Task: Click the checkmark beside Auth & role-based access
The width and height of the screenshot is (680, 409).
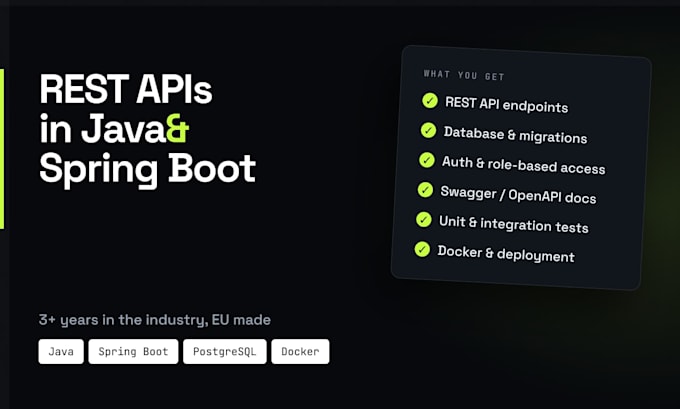Action: pyautogui.click(x=427, y=160)
